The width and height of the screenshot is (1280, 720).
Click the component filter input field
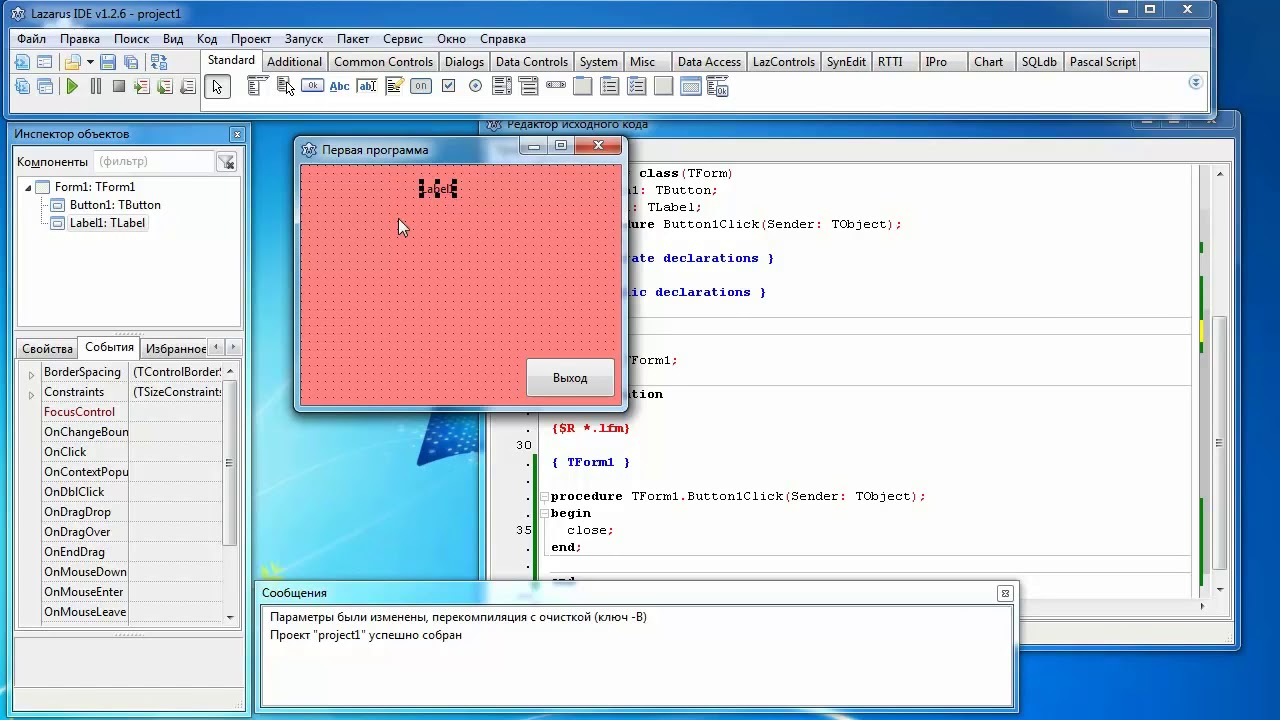click(154, 162)
